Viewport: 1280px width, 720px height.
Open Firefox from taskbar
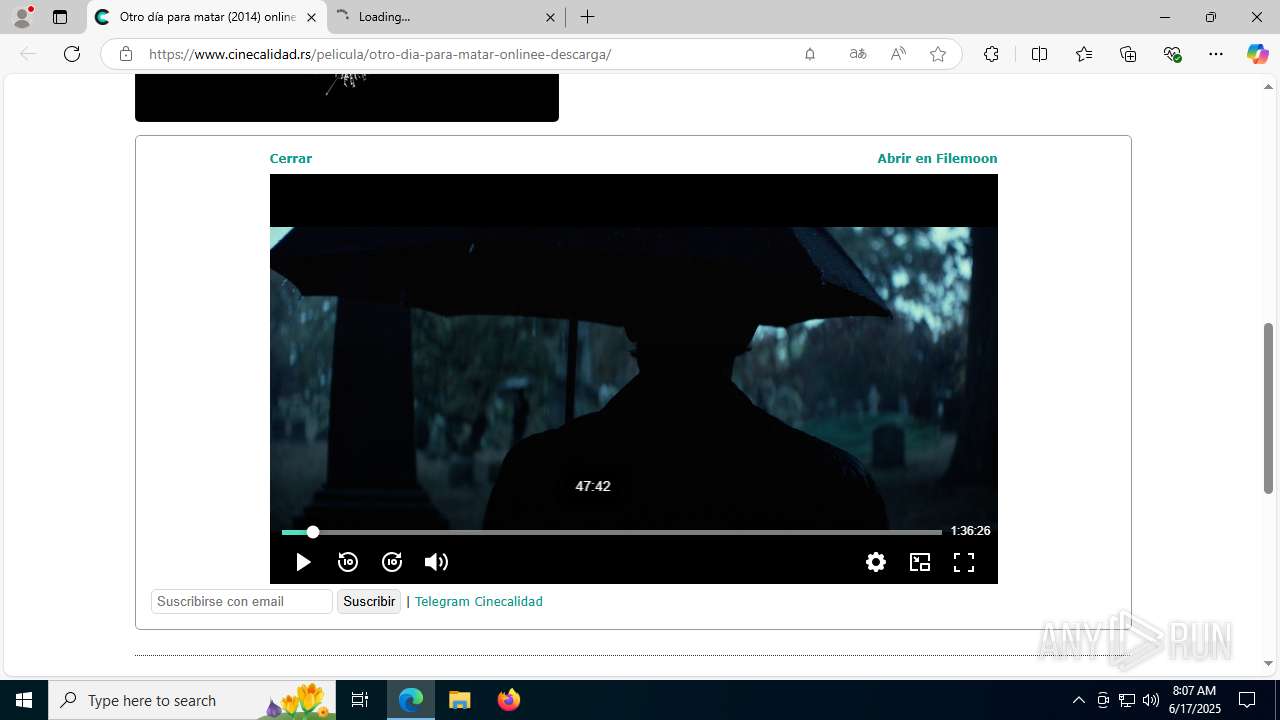tap(509, 700)
